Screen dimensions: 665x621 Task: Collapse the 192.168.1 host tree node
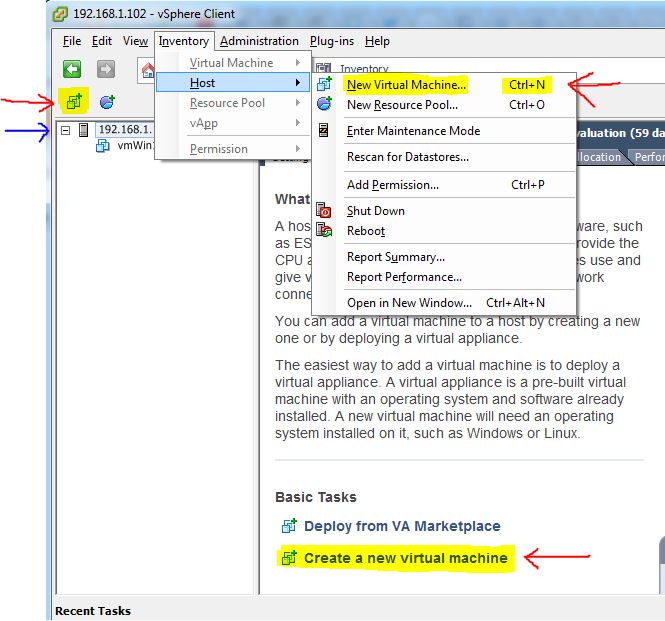(65, 130)
